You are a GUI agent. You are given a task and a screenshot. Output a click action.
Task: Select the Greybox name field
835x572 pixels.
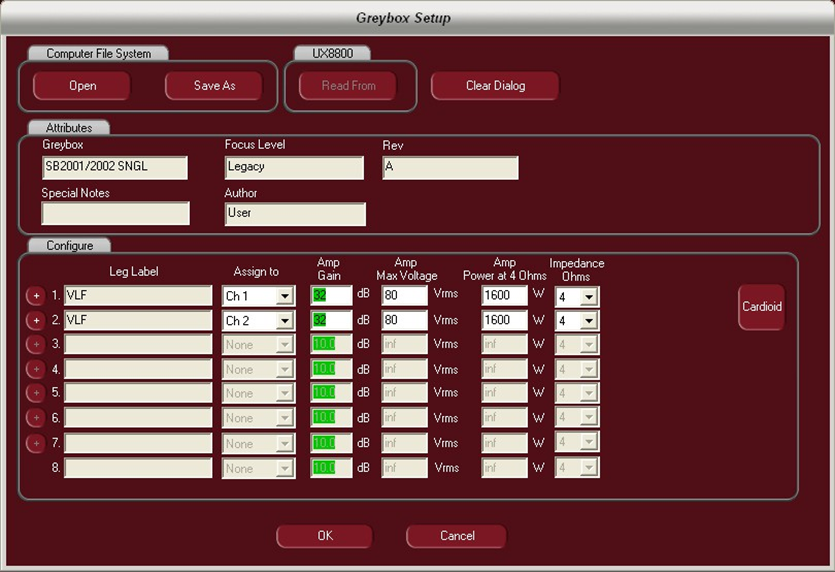[115, 167]
